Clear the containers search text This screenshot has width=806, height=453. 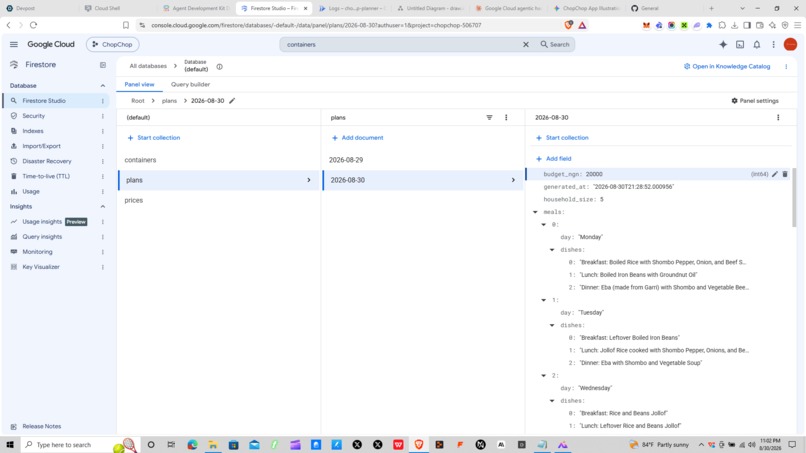[x=526, y=45]
